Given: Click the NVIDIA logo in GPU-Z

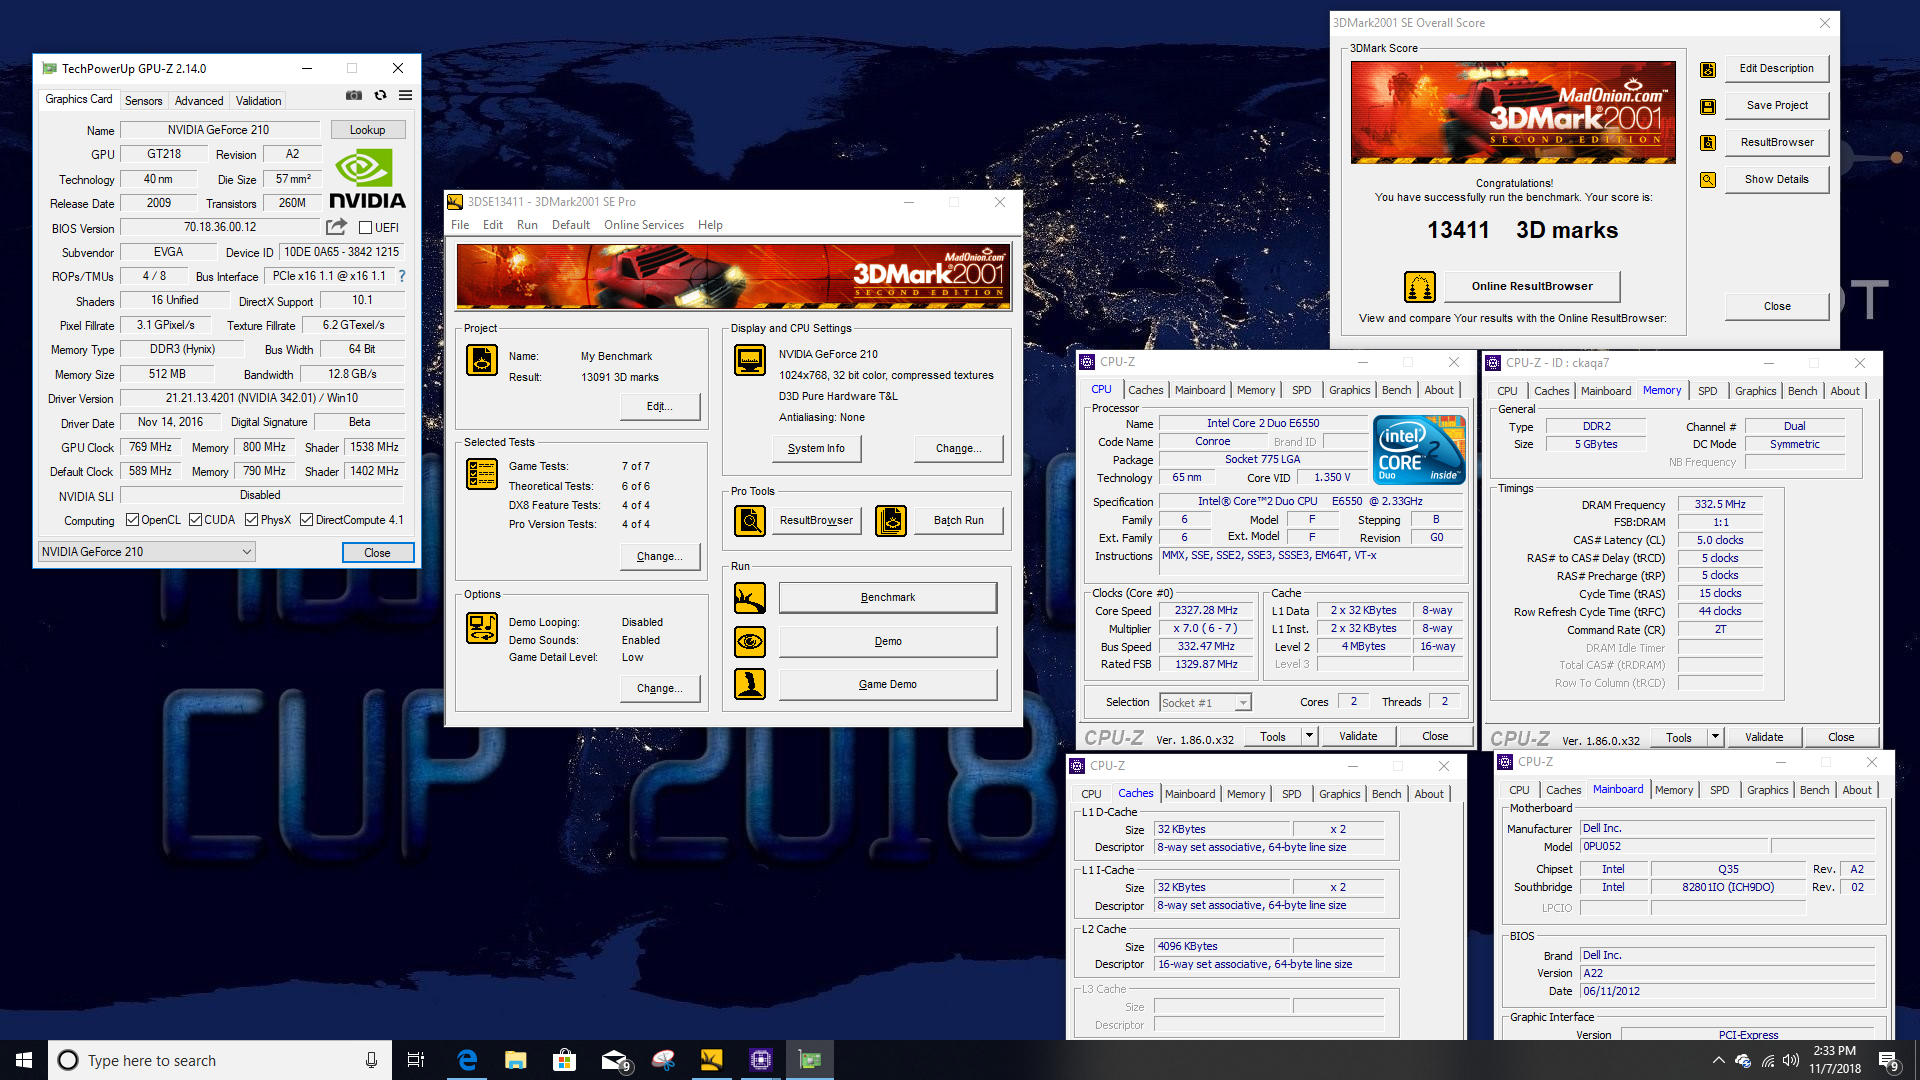Looking at the screenshot, I should (367, 180).
